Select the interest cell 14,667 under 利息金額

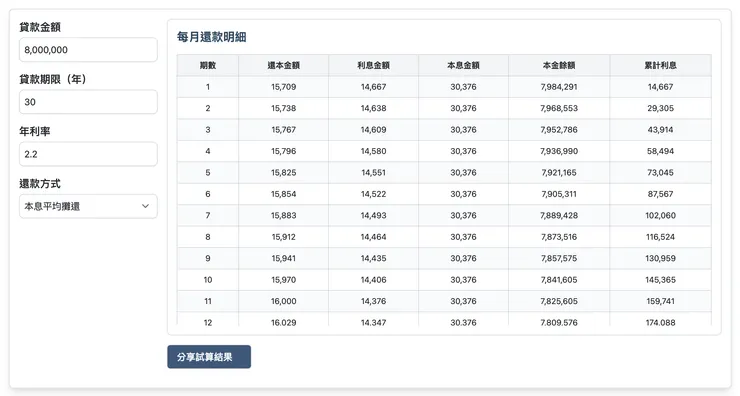coord(373,87)
